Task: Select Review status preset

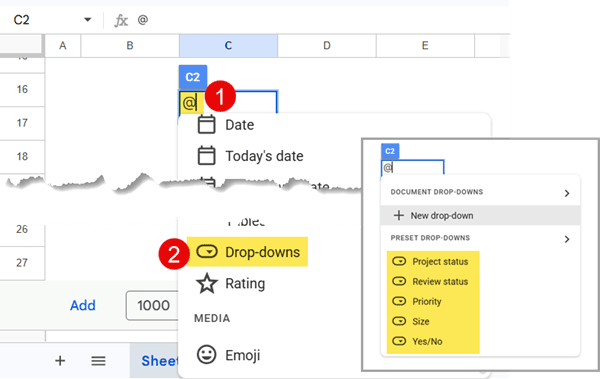Action: point(440,282)
